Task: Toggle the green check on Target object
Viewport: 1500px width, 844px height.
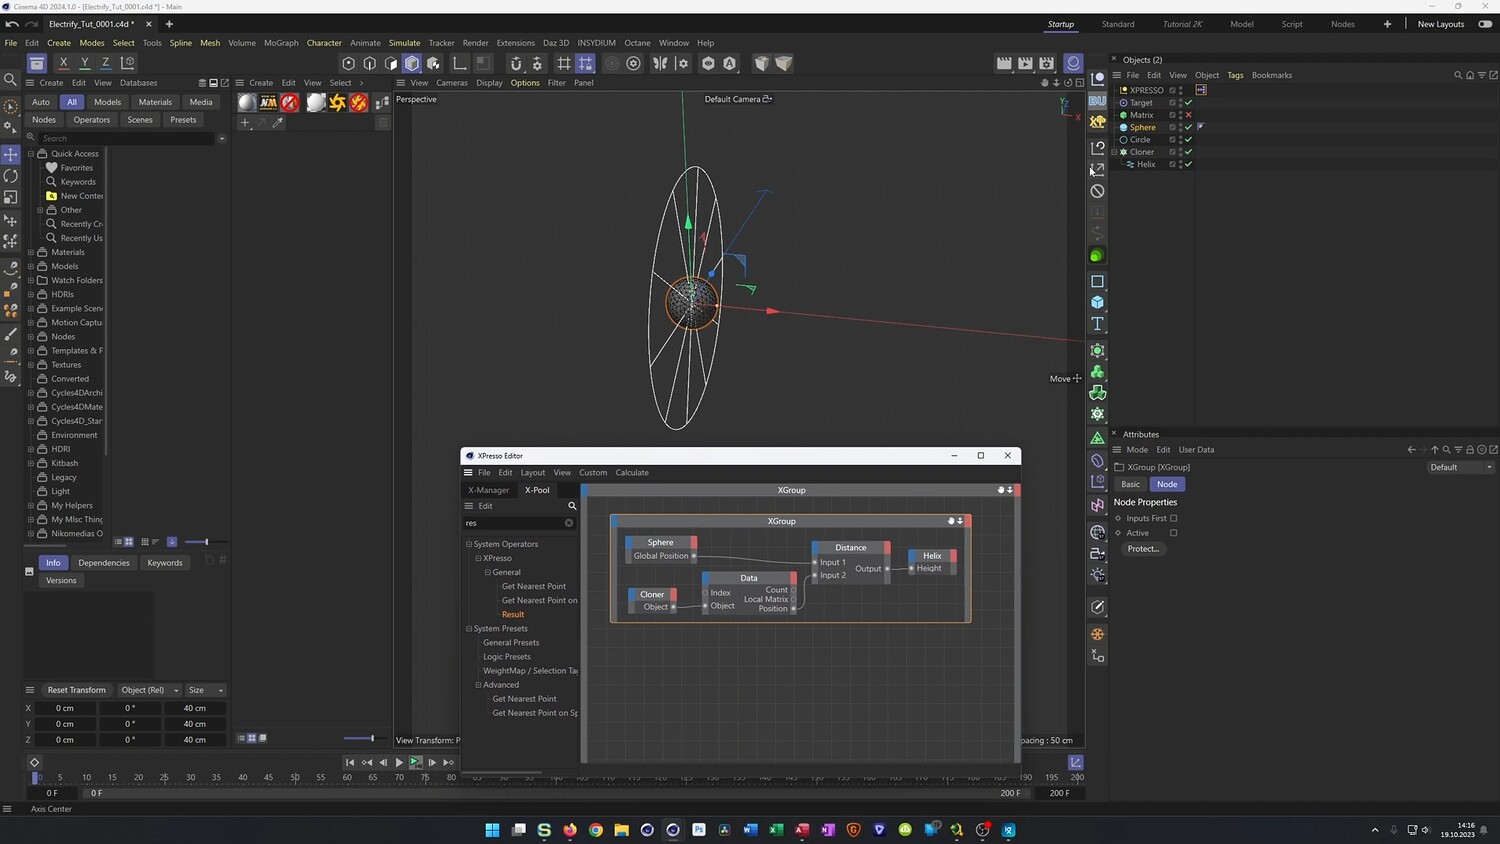Action: (x=1188, y=103)
